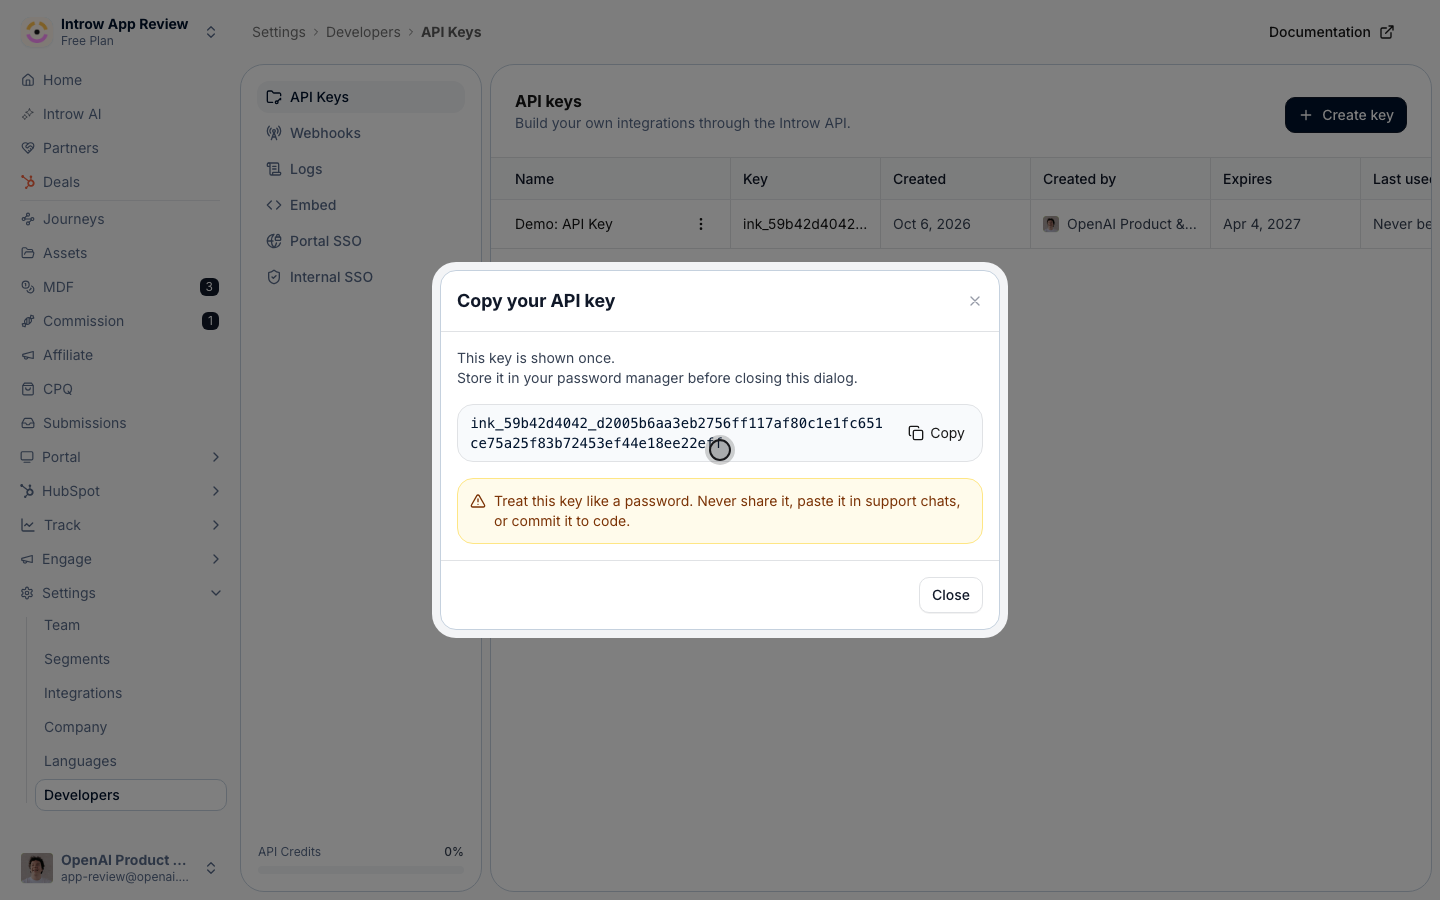The image size is (1440, 900).
Task: Click the Submissions inbox icon
Action: click(28, 423)
